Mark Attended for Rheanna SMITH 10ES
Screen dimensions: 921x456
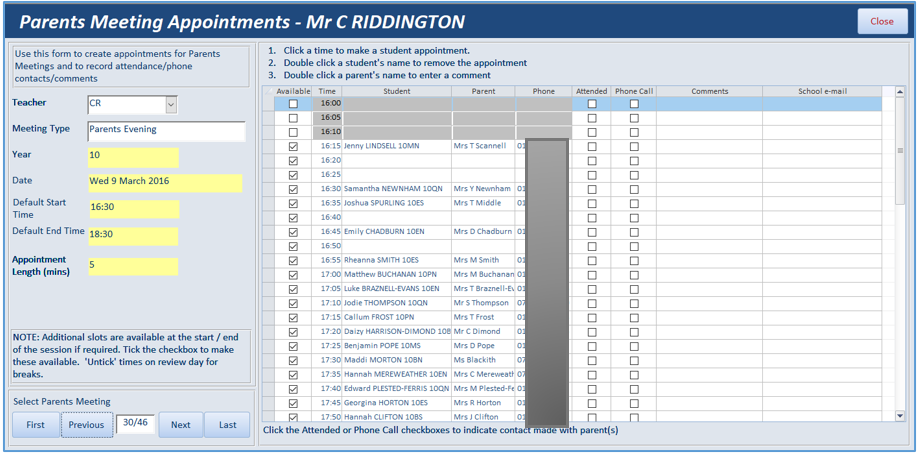tap(592, 260)
